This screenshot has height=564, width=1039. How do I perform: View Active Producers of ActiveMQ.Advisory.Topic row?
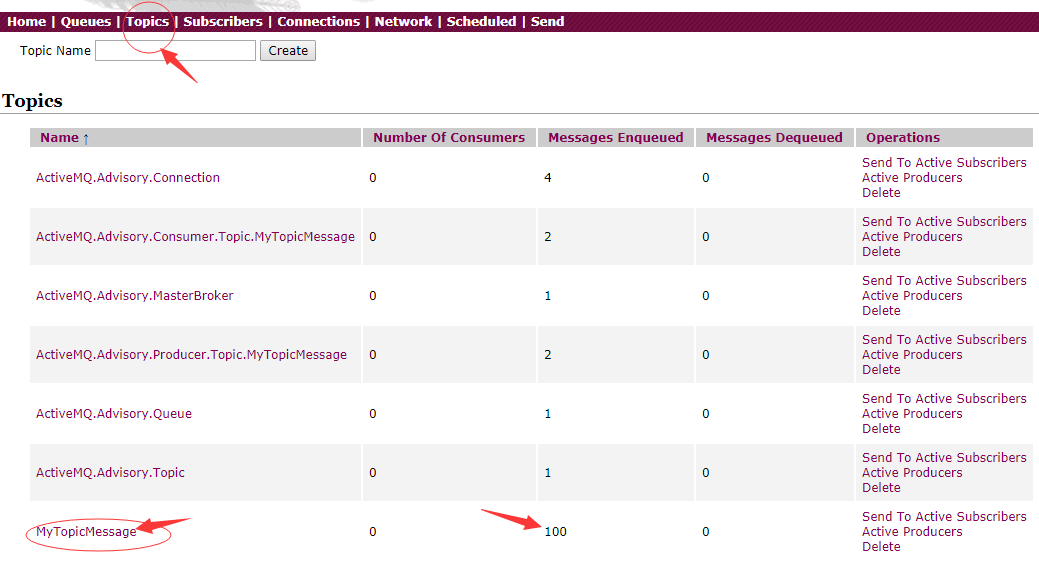pyautogui.click(x=912, y=473)
